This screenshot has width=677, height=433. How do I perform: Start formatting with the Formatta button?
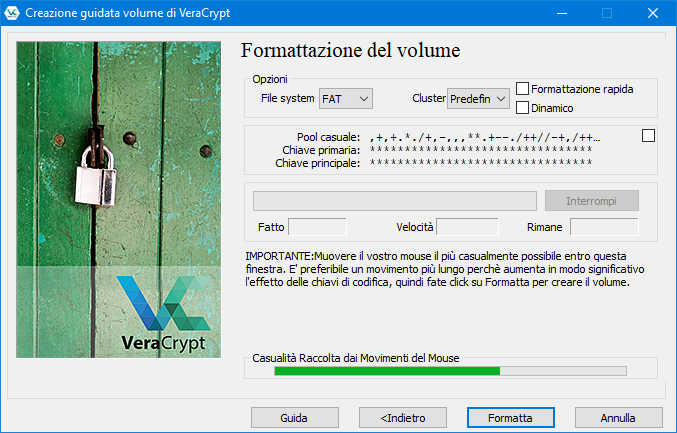coord(510,418)
